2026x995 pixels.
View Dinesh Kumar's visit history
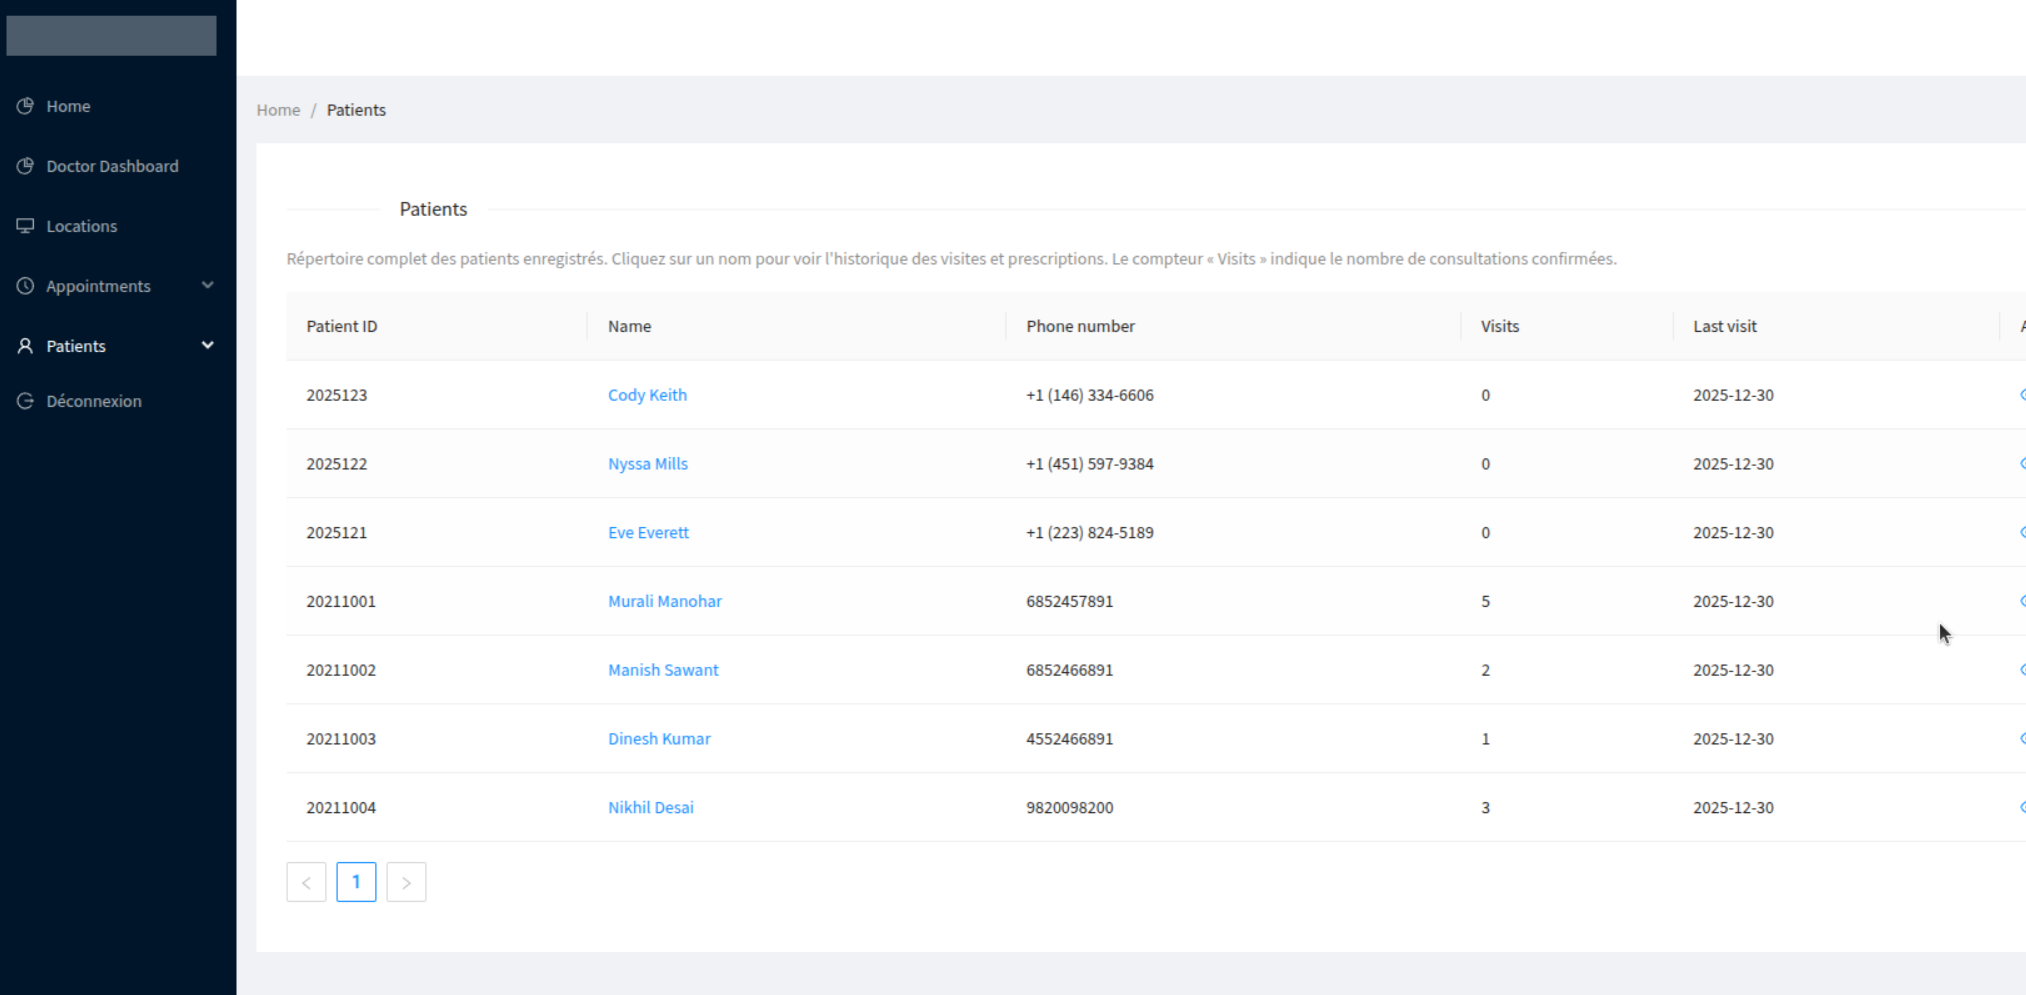click(659, 738)
